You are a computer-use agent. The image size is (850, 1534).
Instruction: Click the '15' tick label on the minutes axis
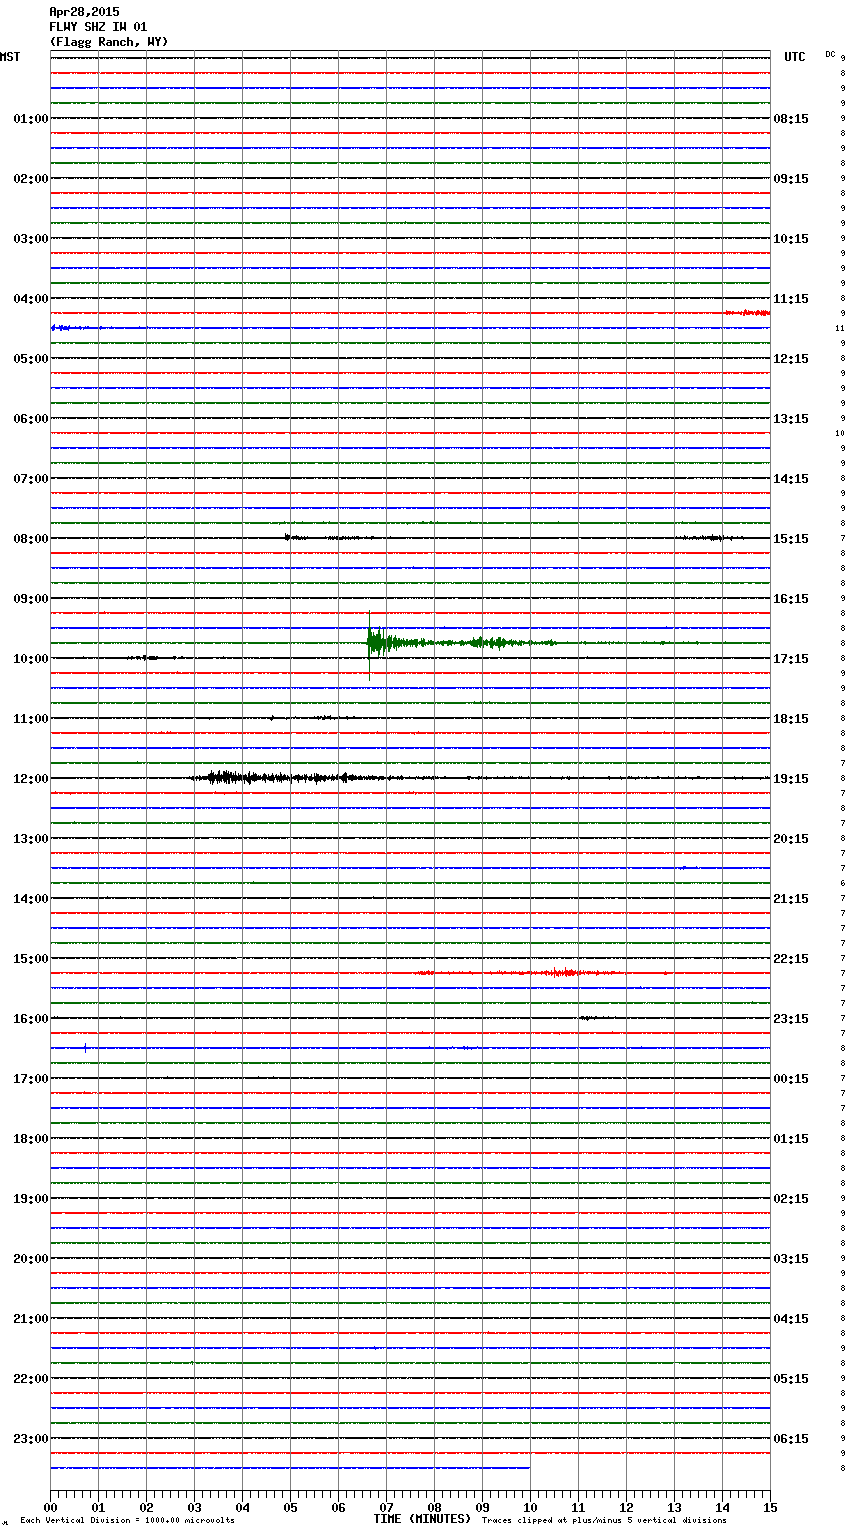[x=770, y=1507]
